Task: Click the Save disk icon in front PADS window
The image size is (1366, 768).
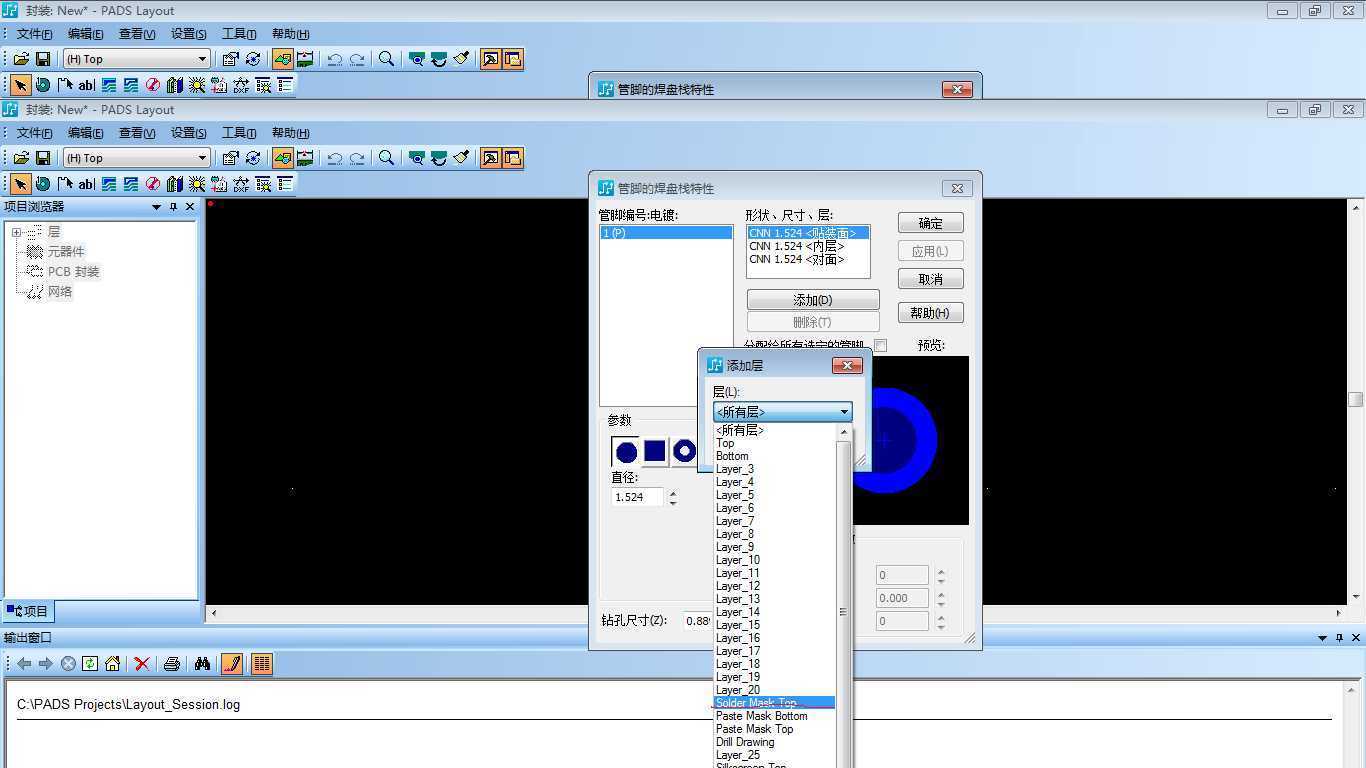Action: (43, 158)
